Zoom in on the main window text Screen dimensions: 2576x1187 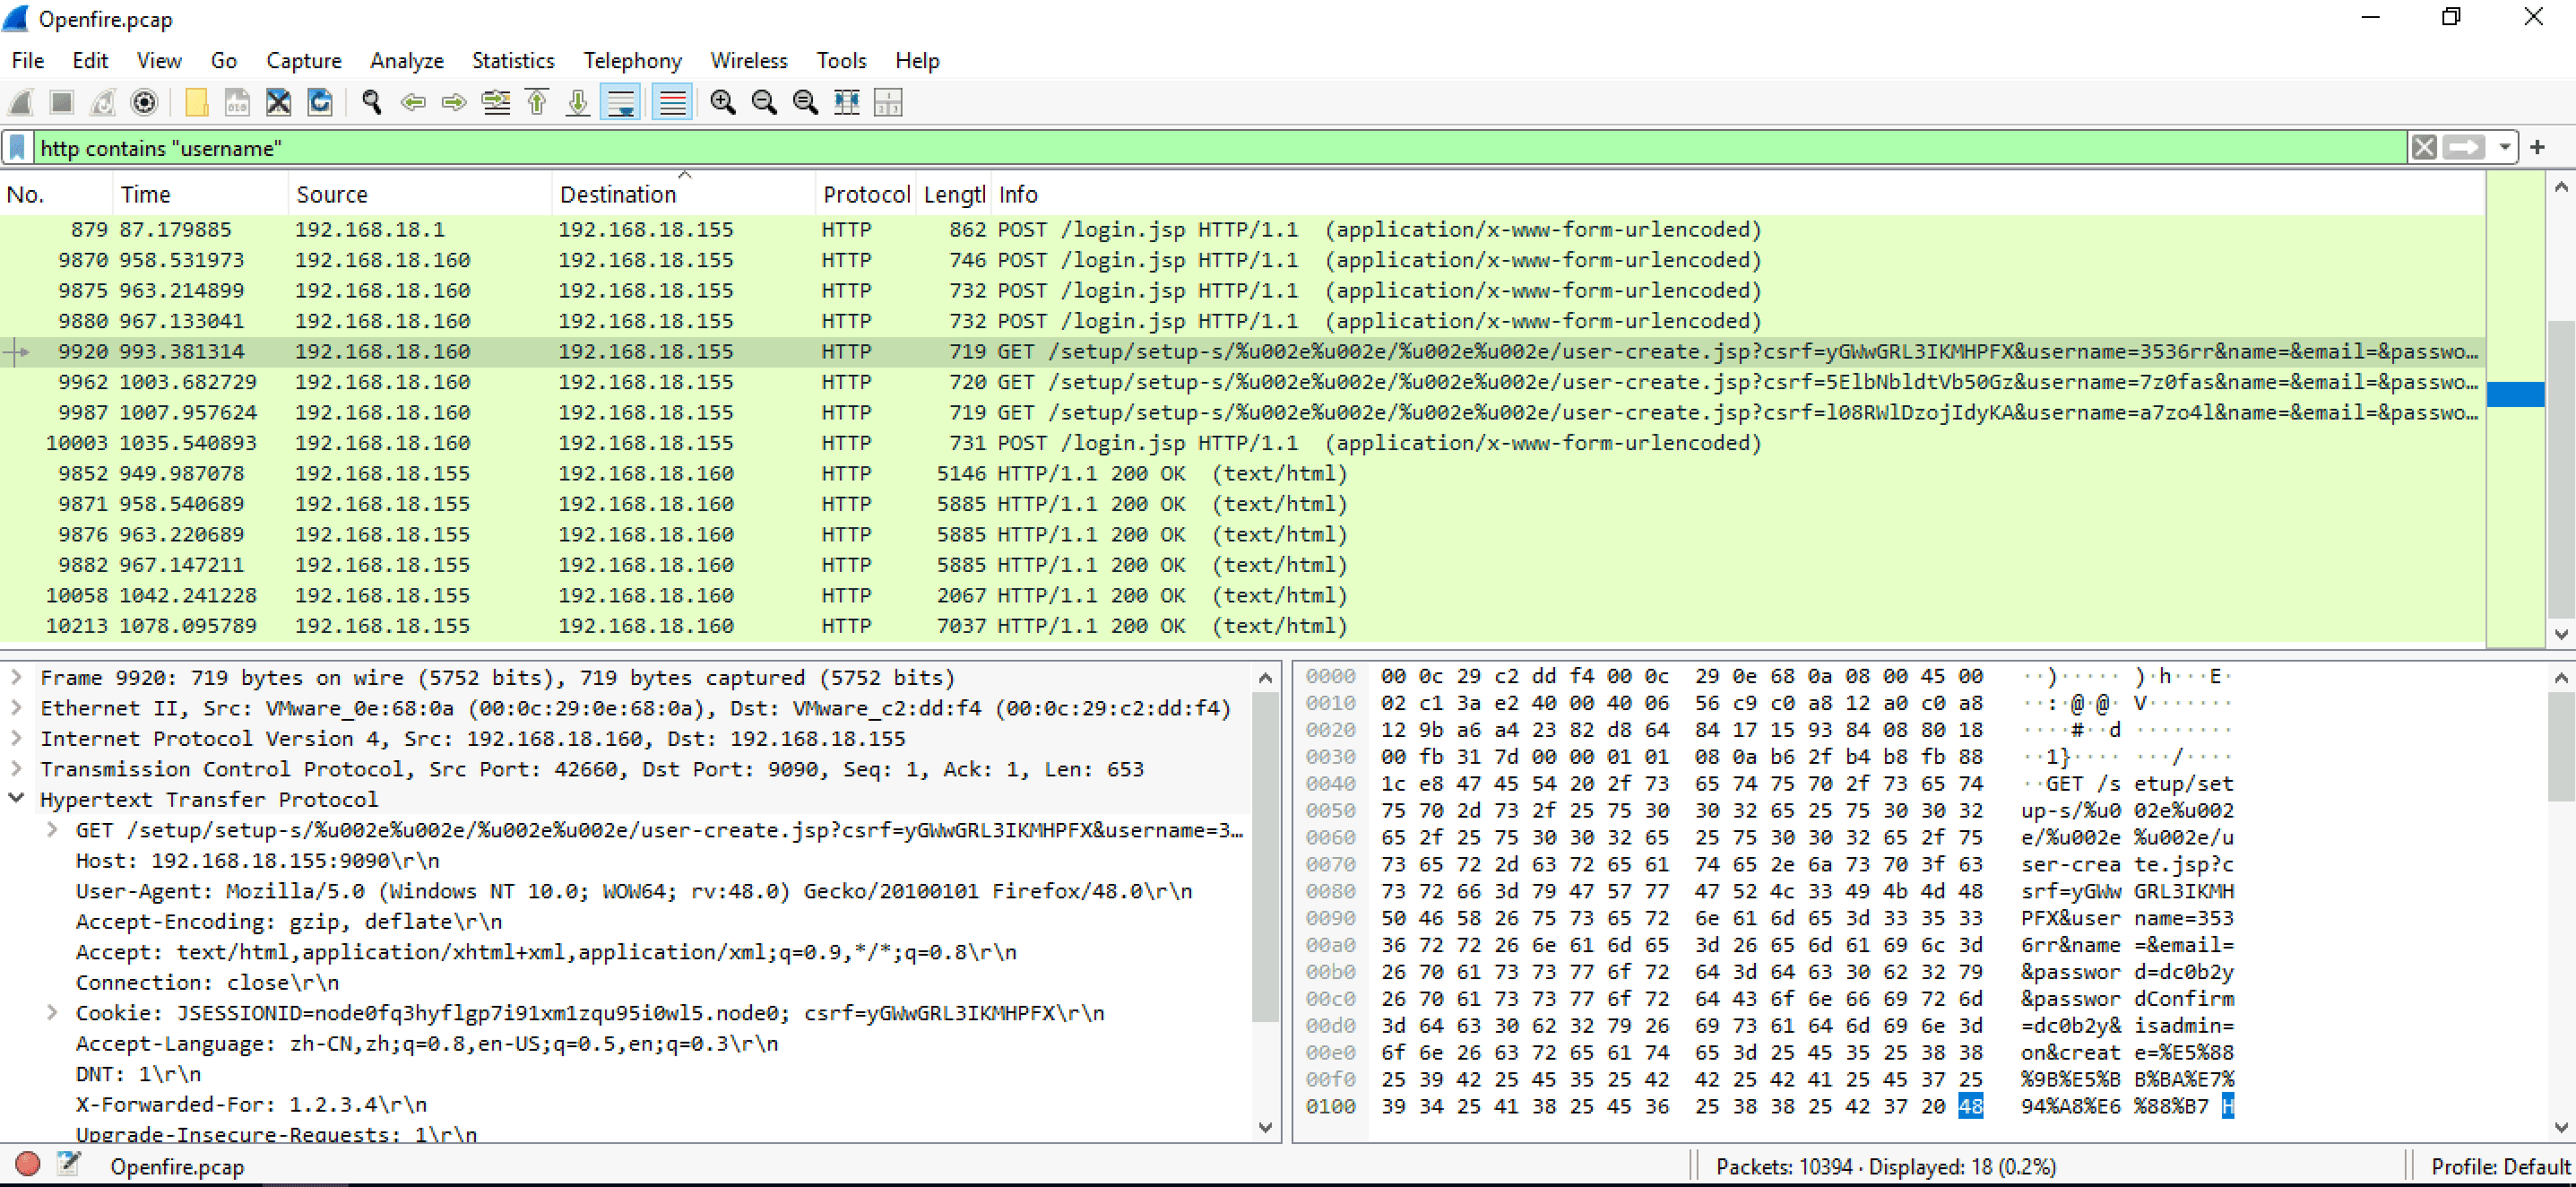(723, 102)
